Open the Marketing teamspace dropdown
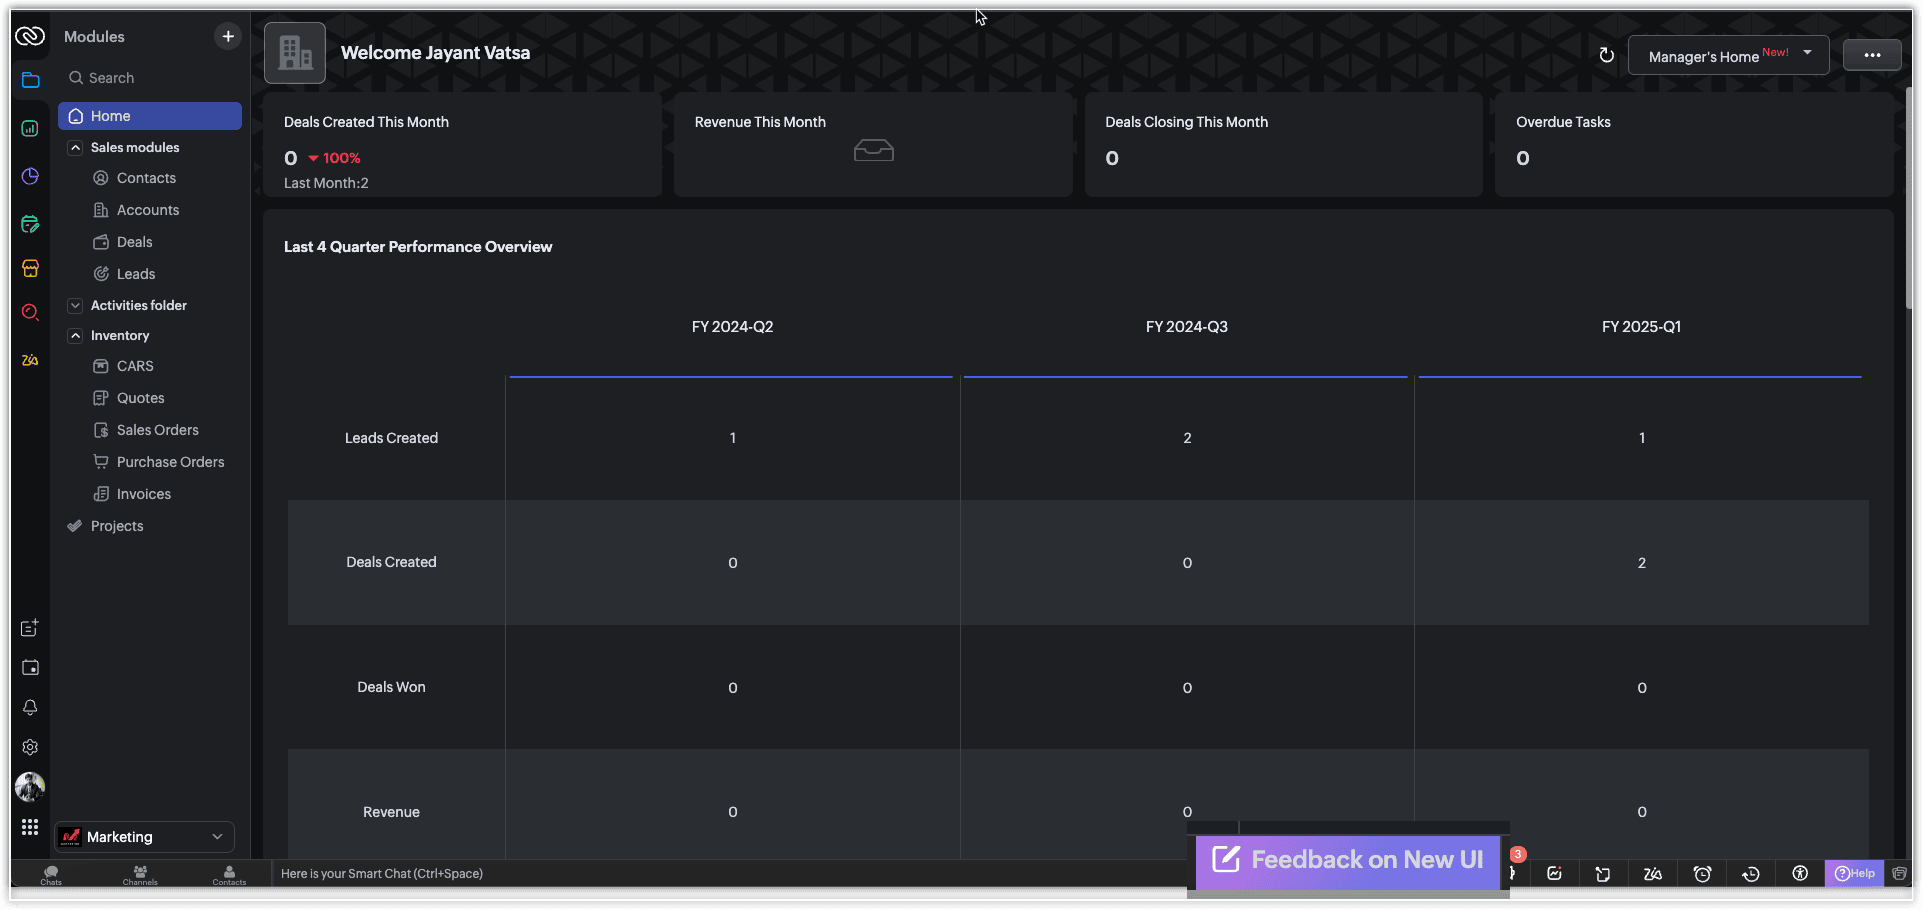The width and height of the screenshot is (1922, 910). click(145, 837)
